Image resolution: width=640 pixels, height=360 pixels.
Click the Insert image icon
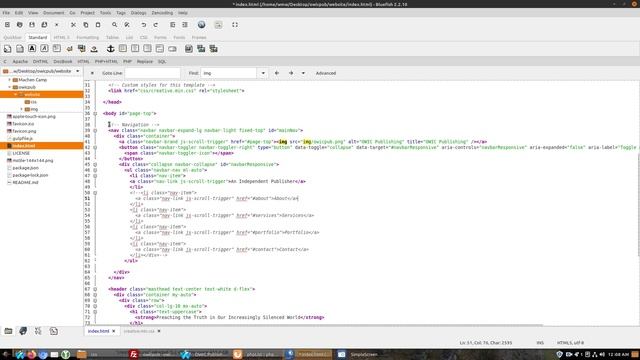tap(189, 49)
